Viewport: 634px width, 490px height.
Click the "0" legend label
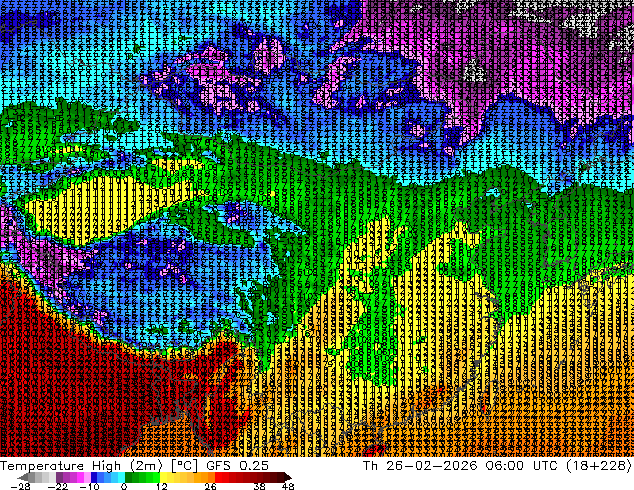click(x=124, y=486)
